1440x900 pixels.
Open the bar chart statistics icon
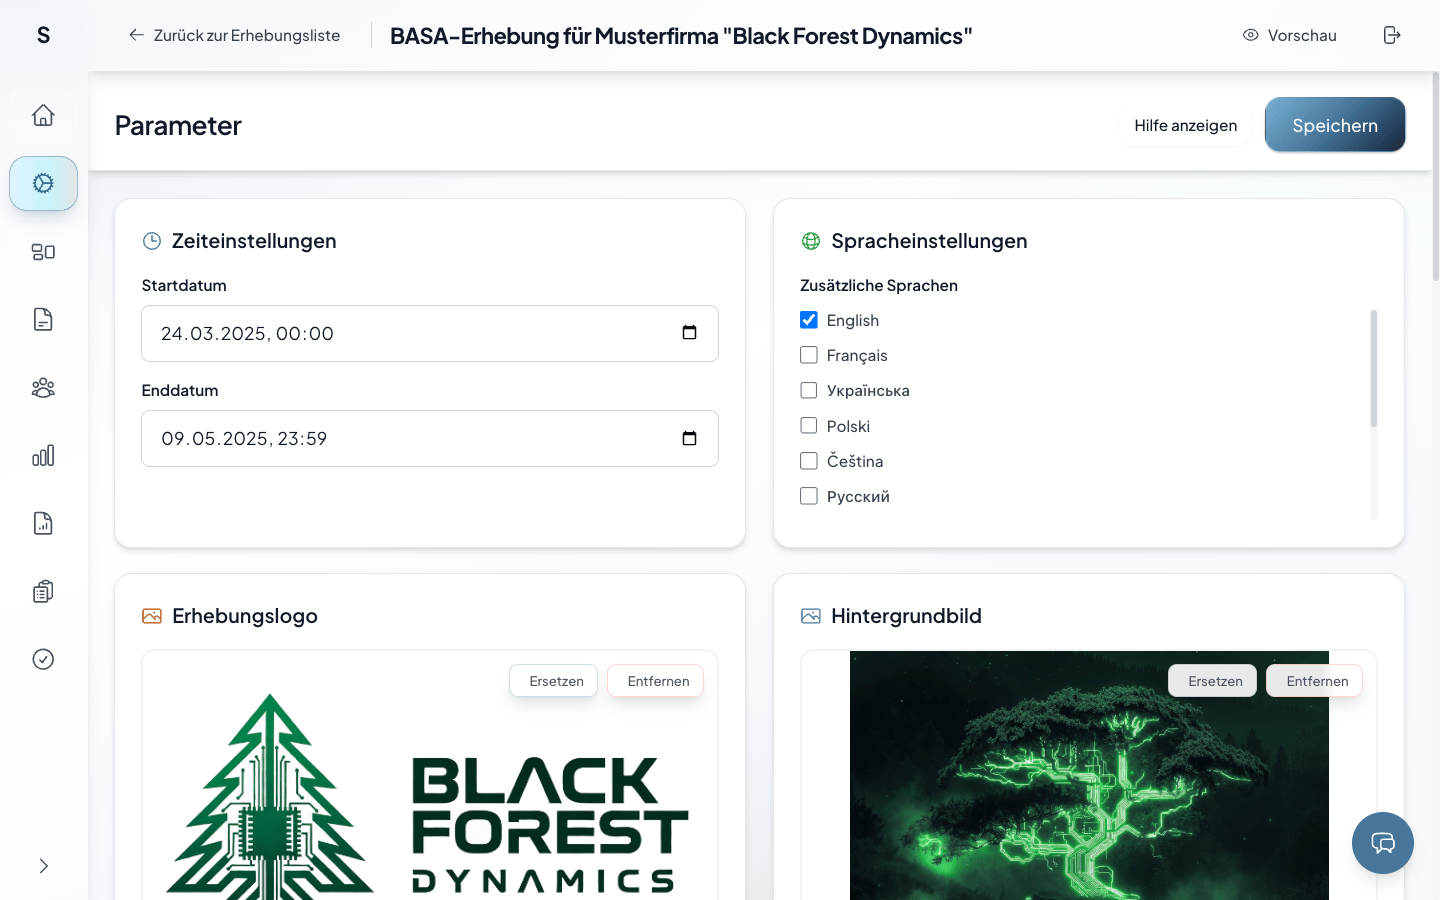pyautogui.click(x=43, y=455)
